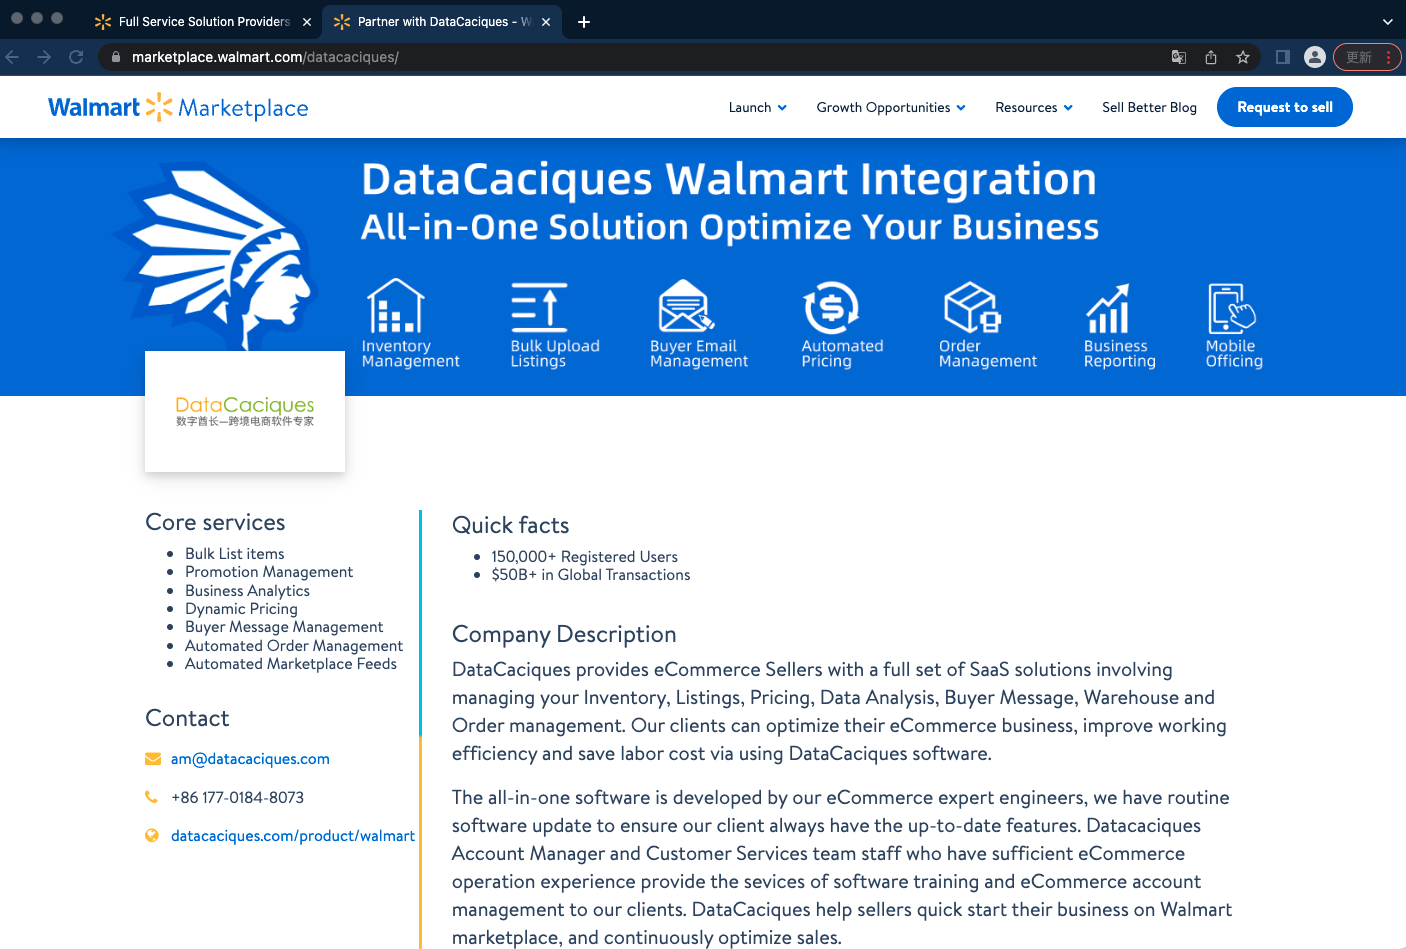Click the phone contact icon
Screen dimensions: 1406x949
[152, 797]
